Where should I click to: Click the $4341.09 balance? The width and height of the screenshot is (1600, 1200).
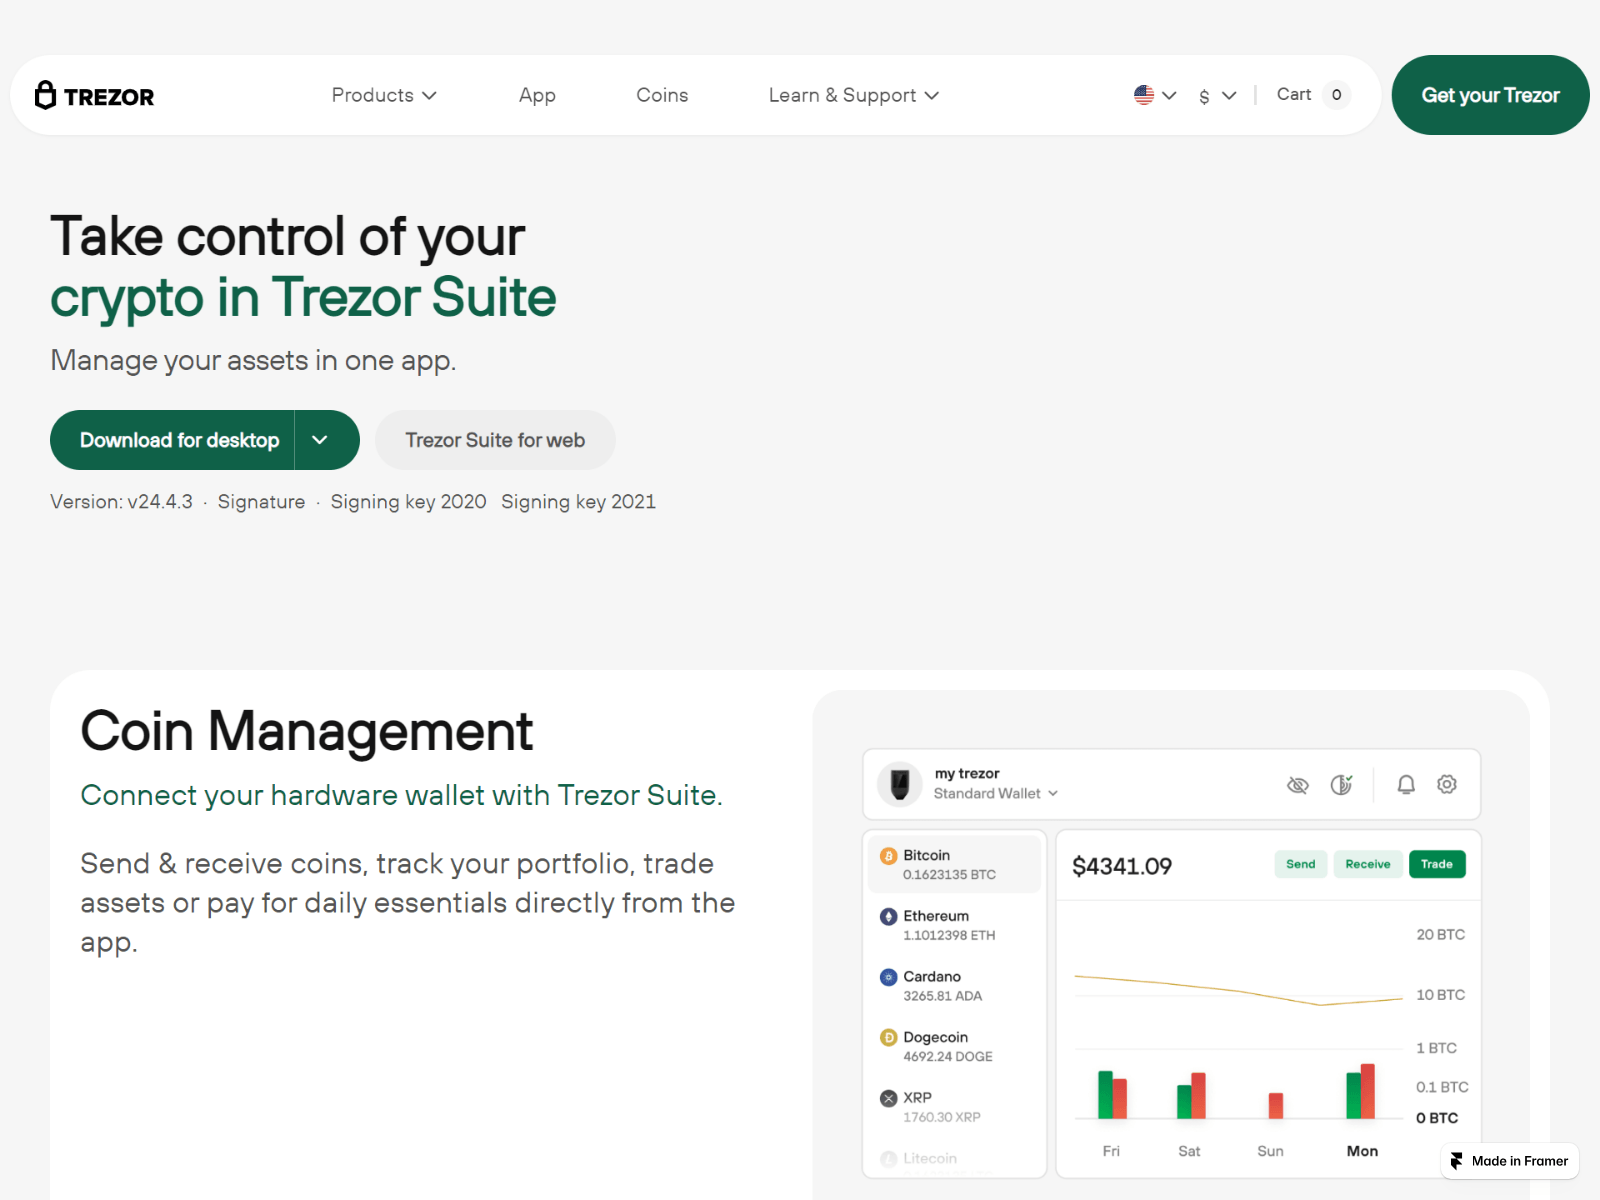pos(1122,866)
